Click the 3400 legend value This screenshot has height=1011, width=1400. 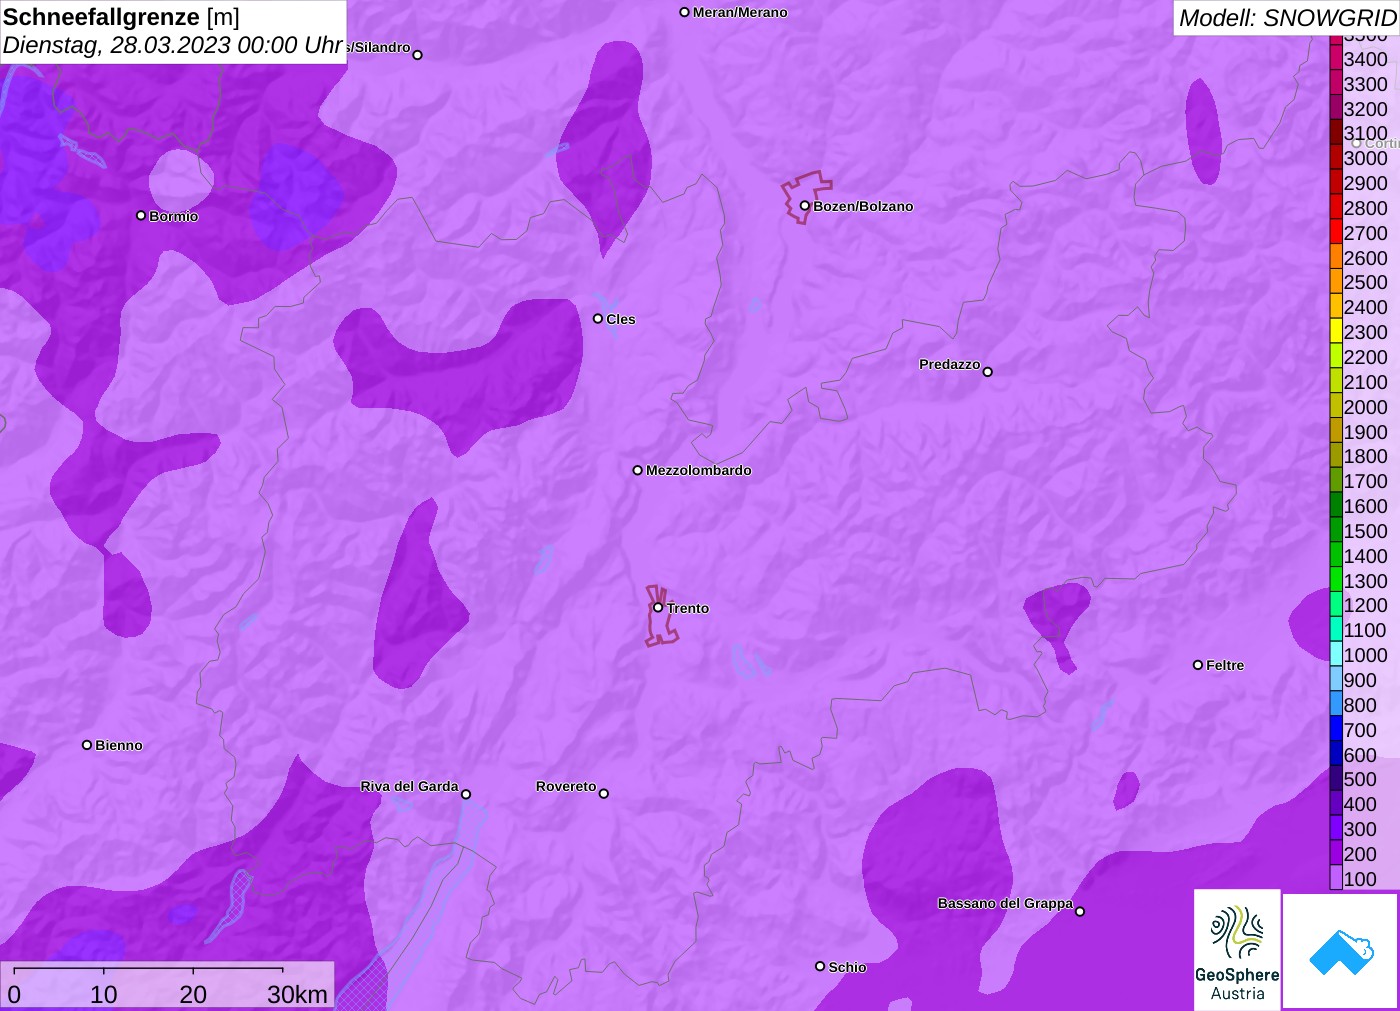[x=1365, y=59]
